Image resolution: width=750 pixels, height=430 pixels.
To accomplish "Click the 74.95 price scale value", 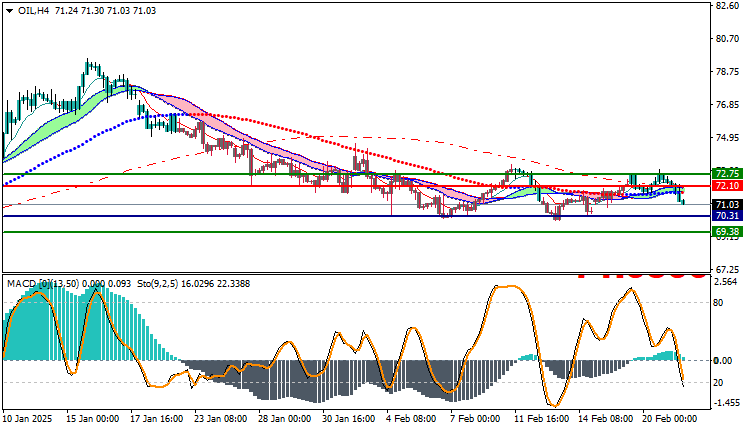I will 727,138.
